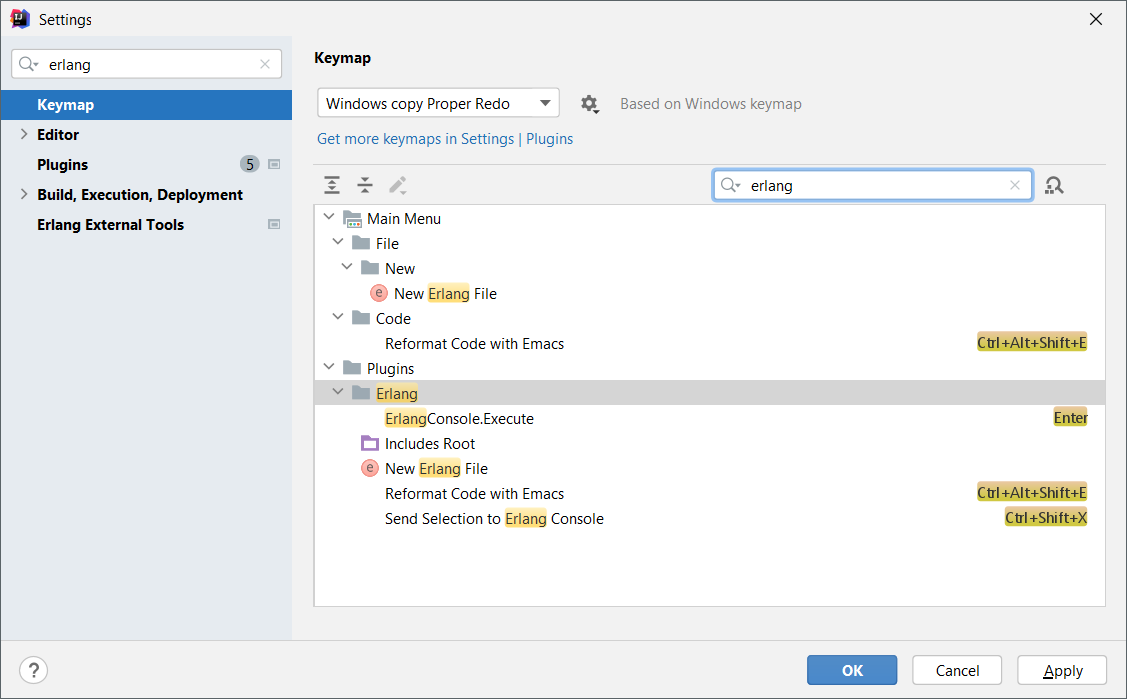Click the Ctrl+Shift+X shortcut label
The image size is (1127, 699).
point(1046,517)
